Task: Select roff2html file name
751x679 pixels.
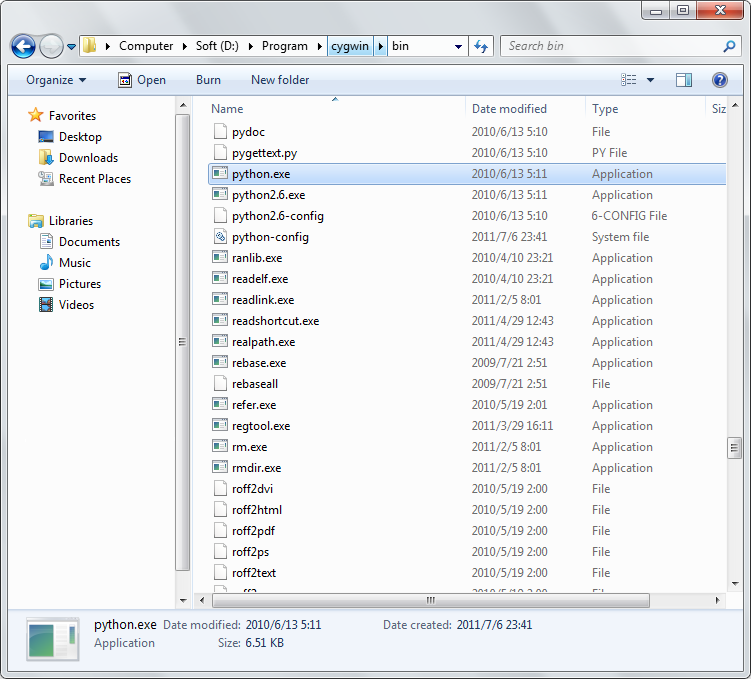Action: click(257, 510)
